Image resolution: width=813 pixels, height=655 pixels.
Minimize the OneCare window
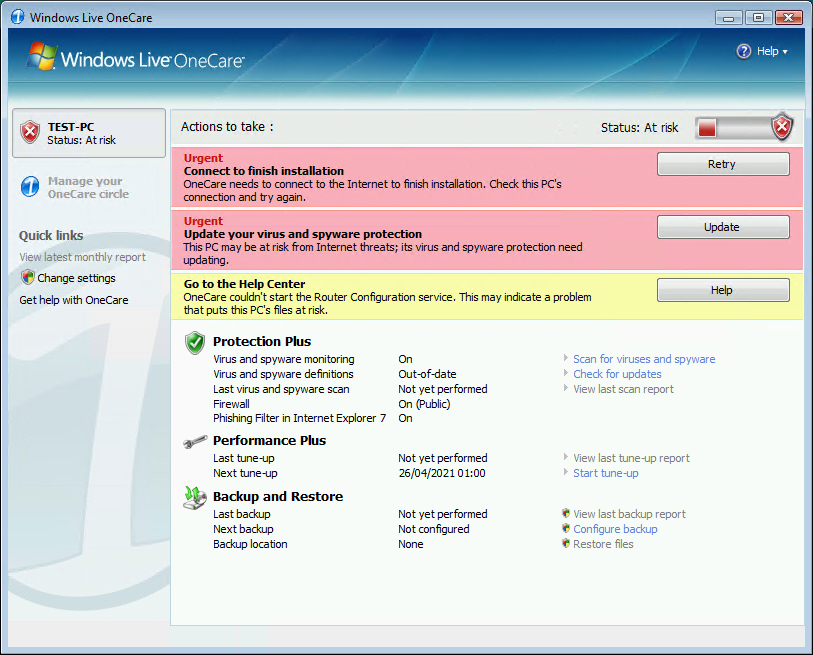[728, 18]
